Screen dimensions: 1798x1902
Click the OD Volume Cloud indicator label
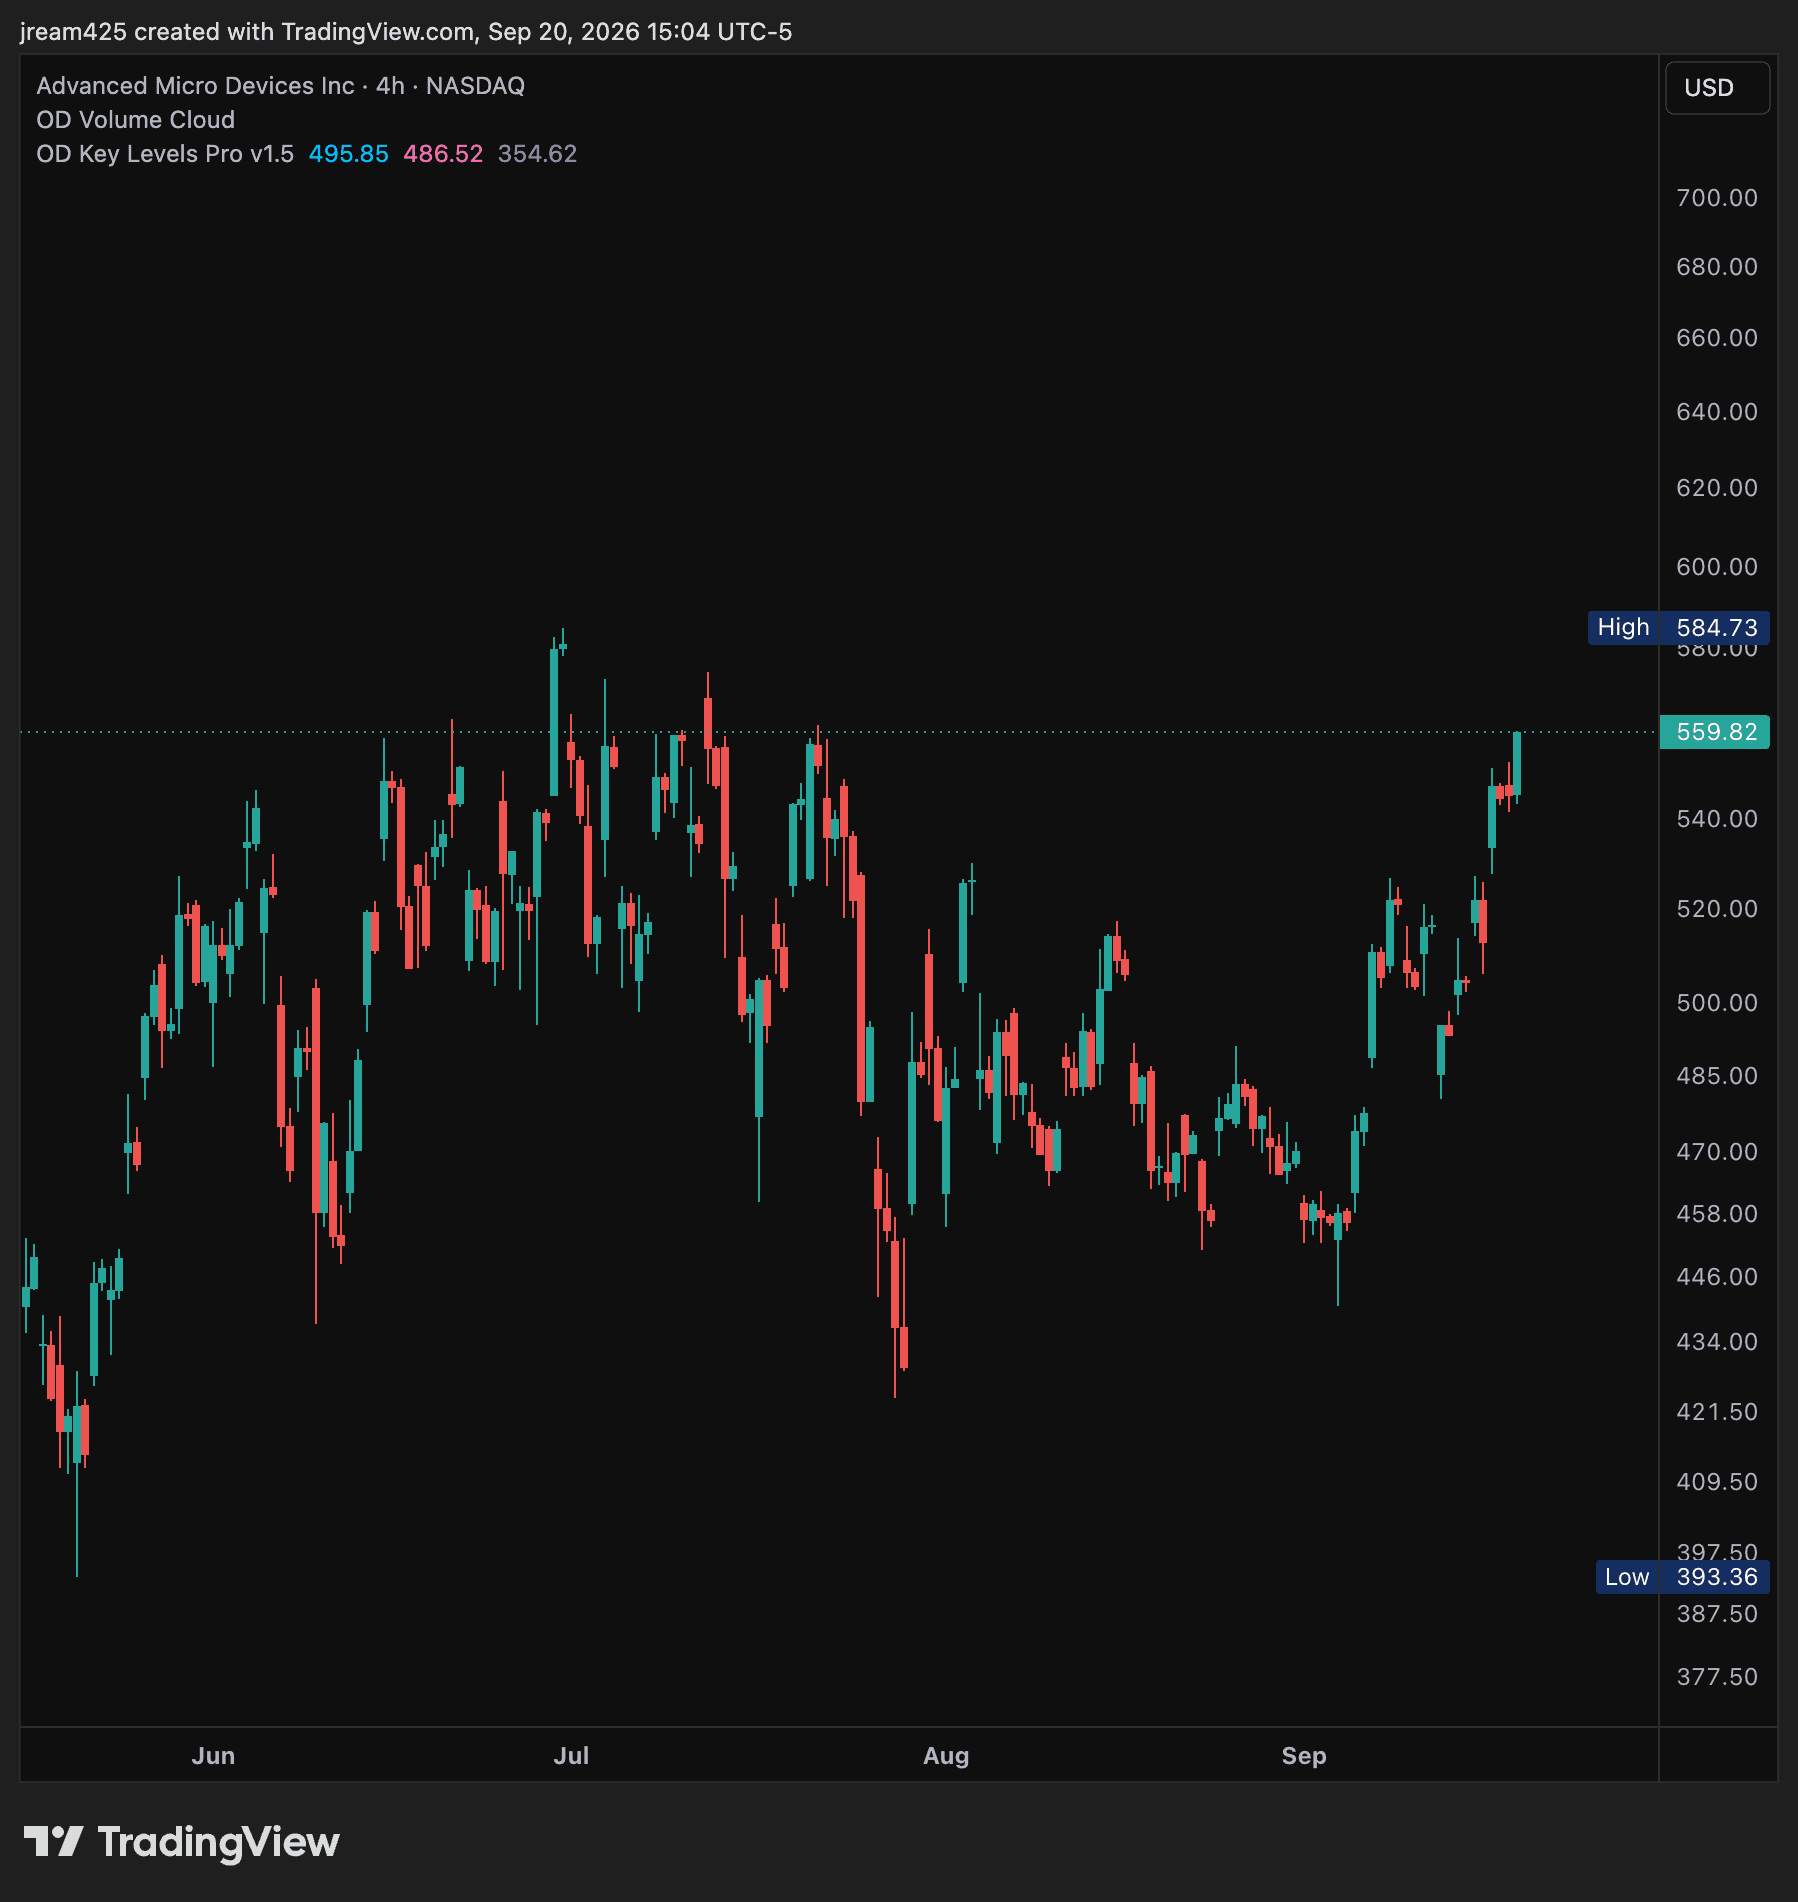136,120
